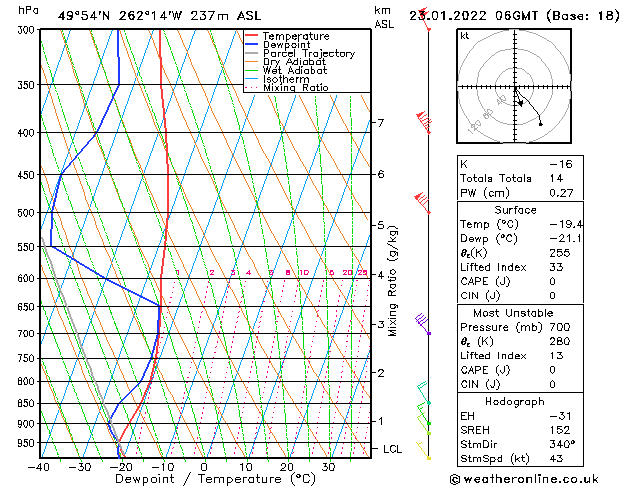Click the 'Totals Totals' value 14

pyautogui.click(x=556, y=178)
